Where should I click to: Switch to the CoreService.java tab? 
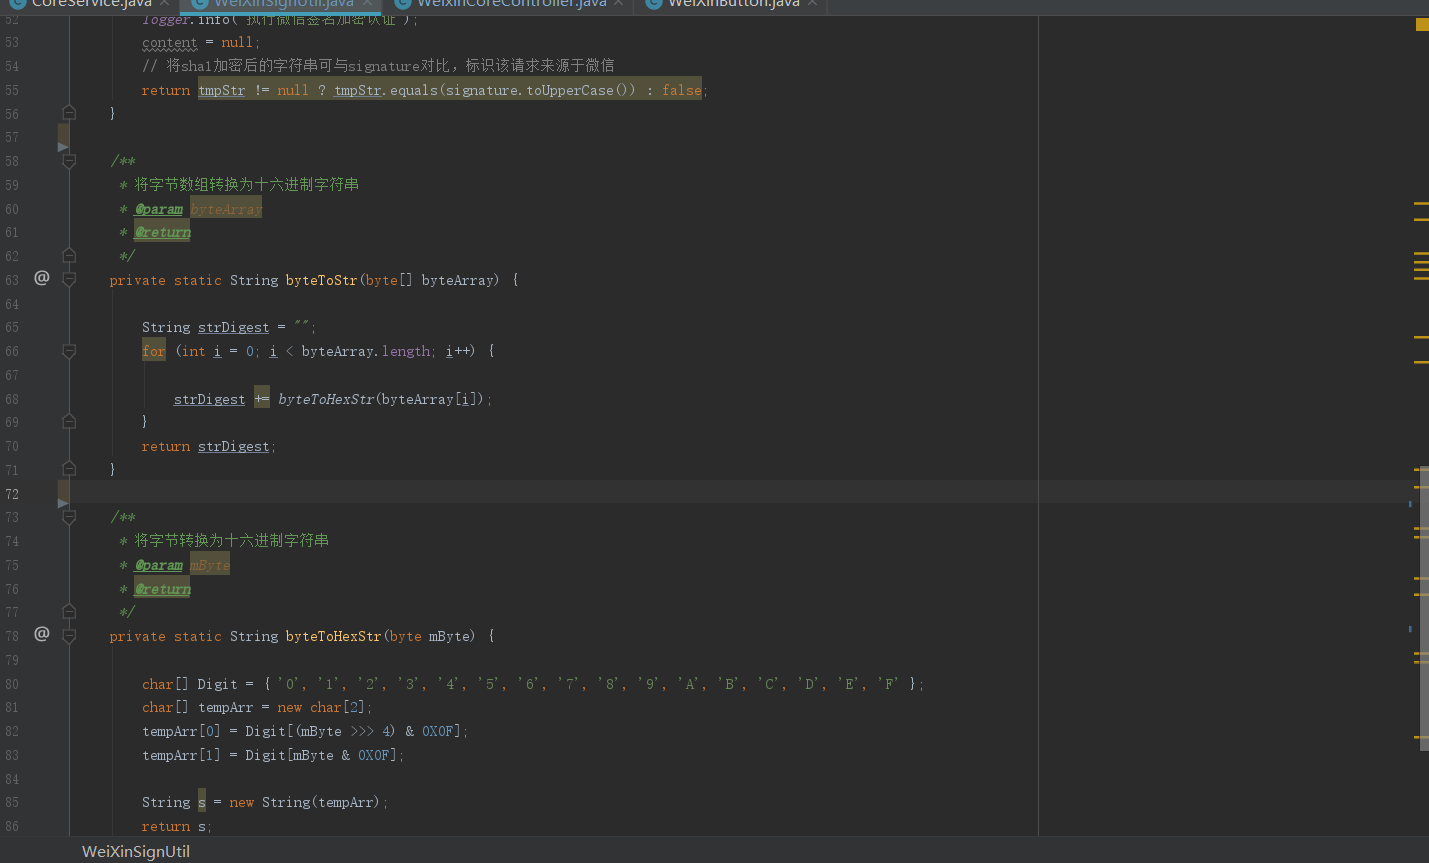pyautogui.click(x=91, y=4)
